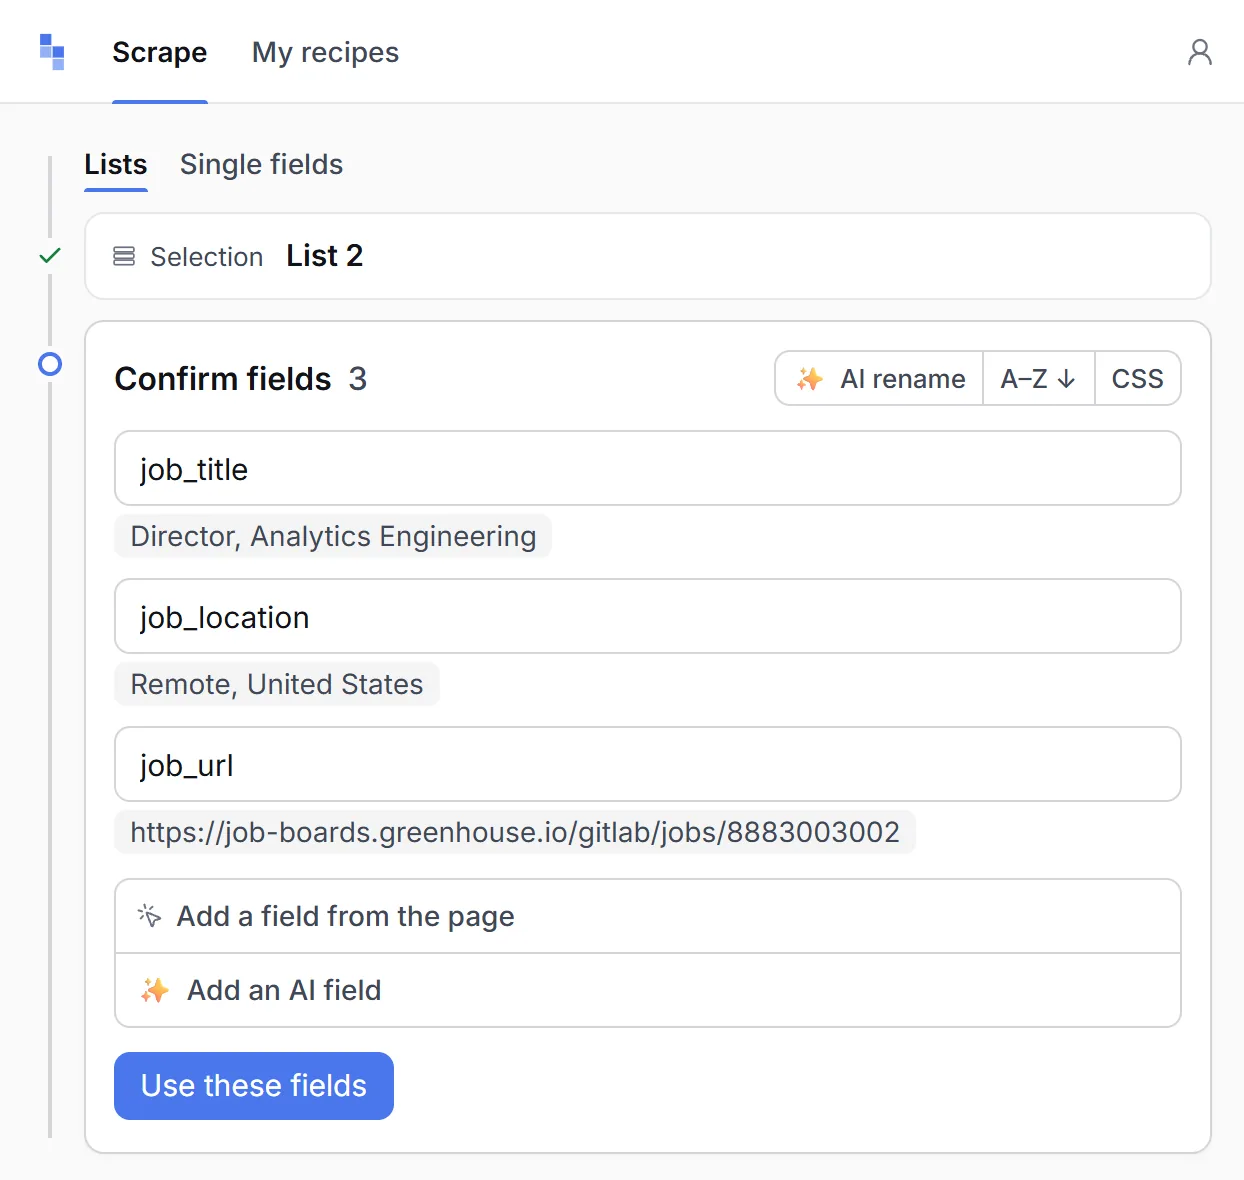1244x1180 pixels.
Task: Click Add an AI field
Action: 648,990
